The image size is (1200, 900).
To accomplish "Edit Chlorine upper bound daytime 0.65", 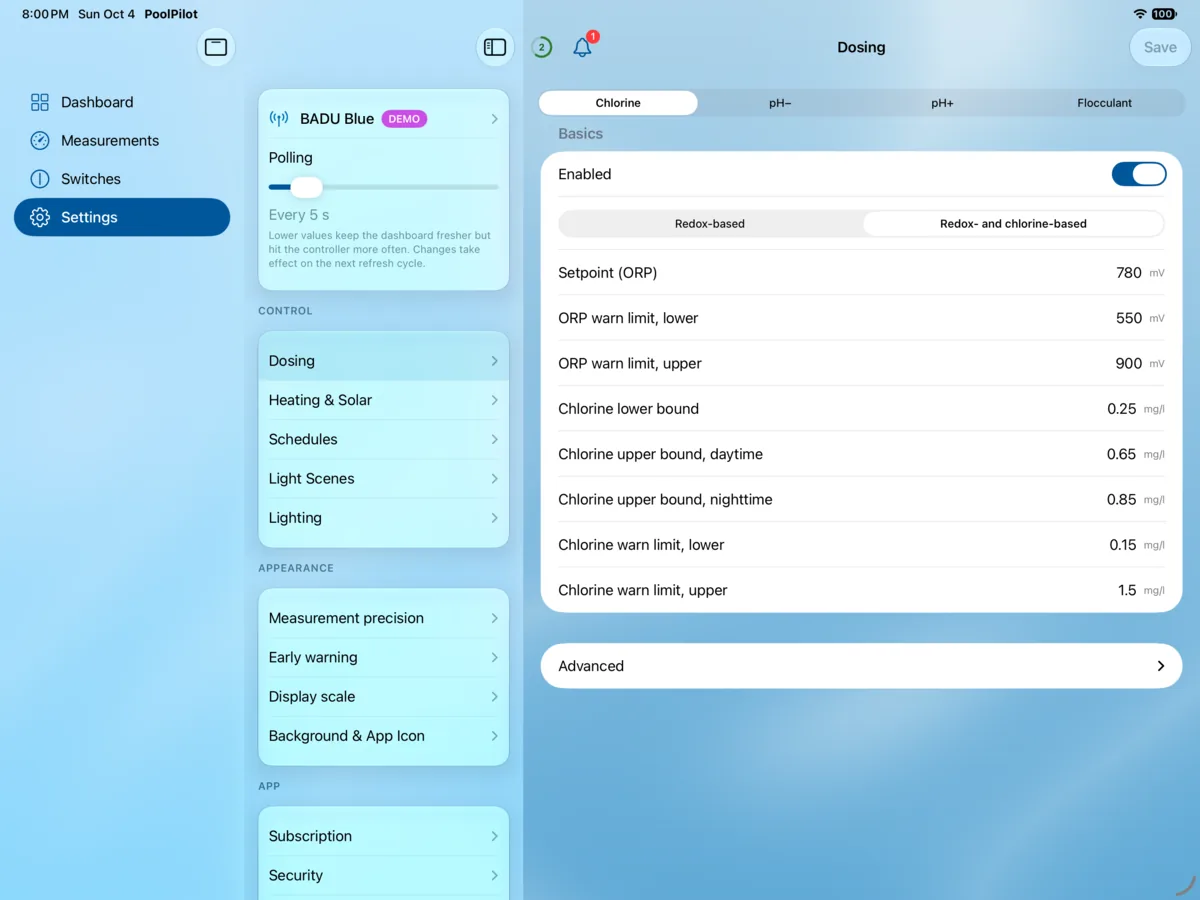I will pos(1121,454).
